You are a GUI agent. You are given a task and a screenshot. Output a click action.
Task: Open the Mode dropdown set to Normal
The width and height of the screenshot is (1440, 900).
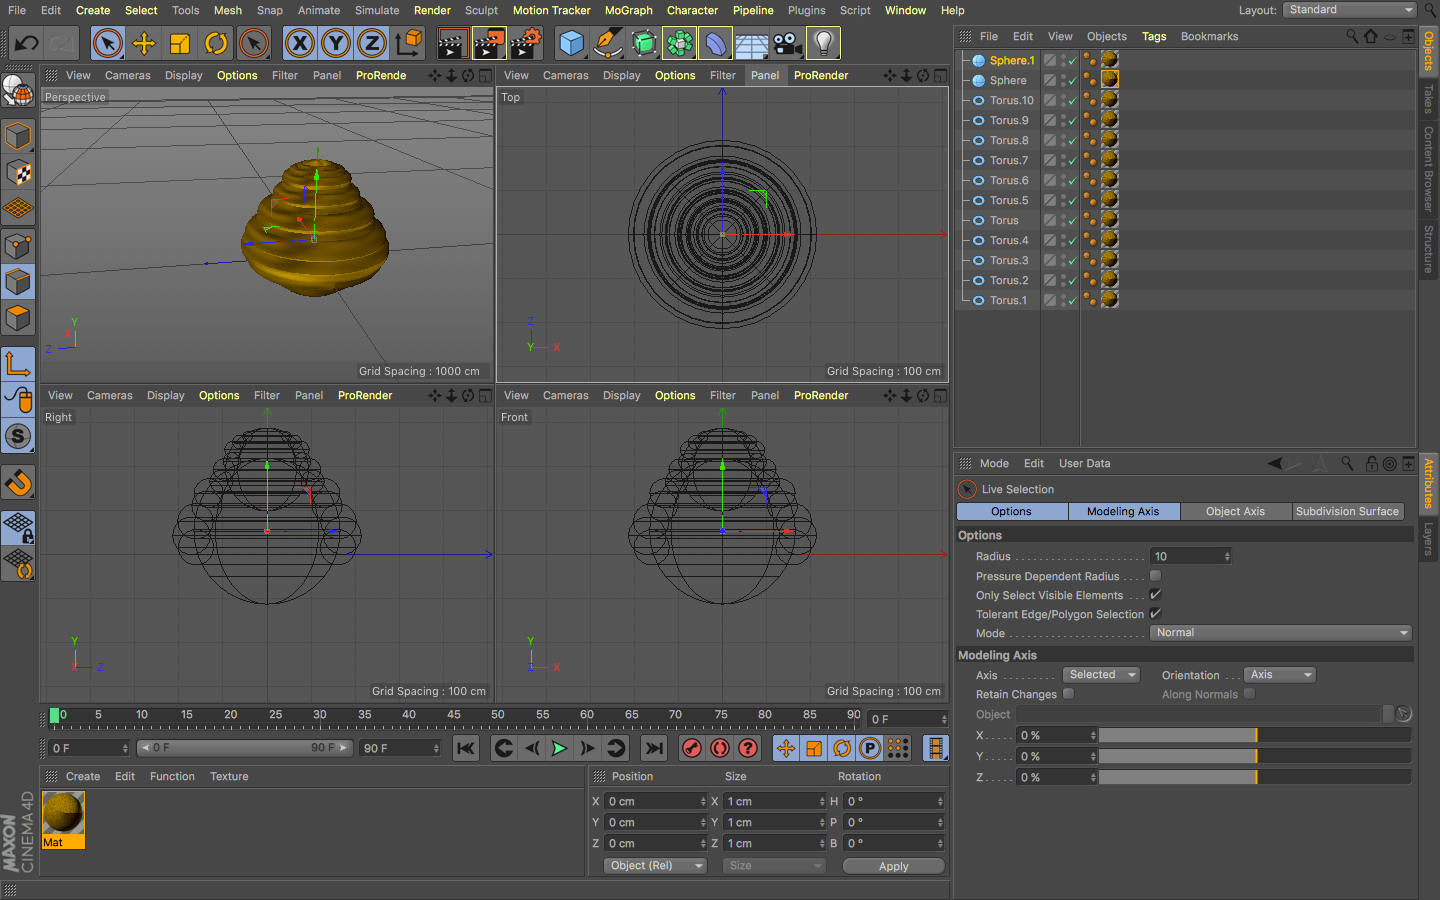(1281, 633)
